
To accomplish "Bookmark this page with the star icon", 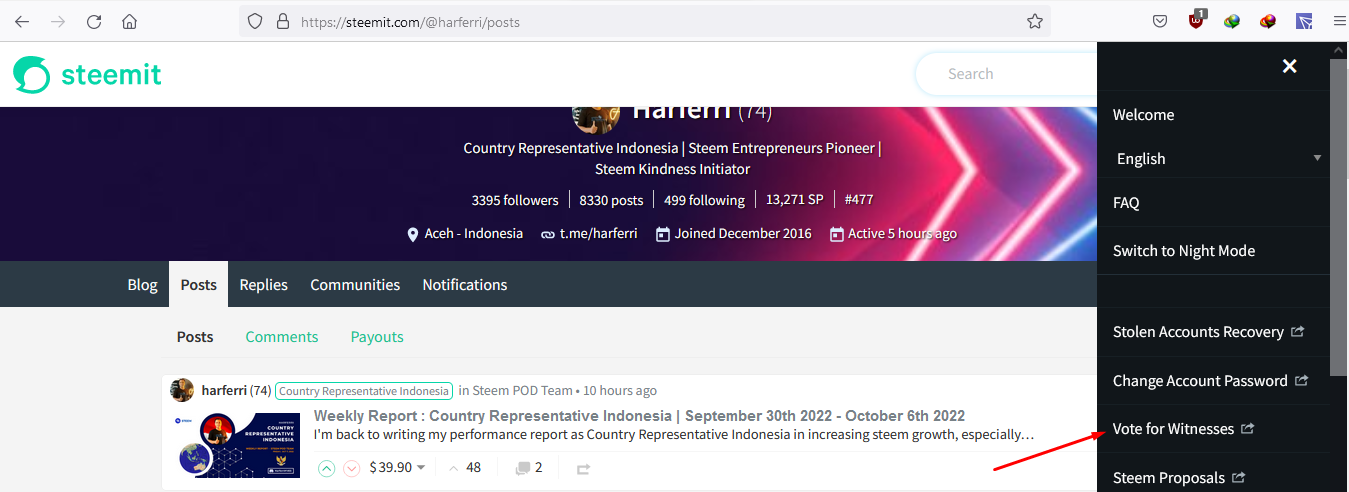I will tap(1035, 21).
